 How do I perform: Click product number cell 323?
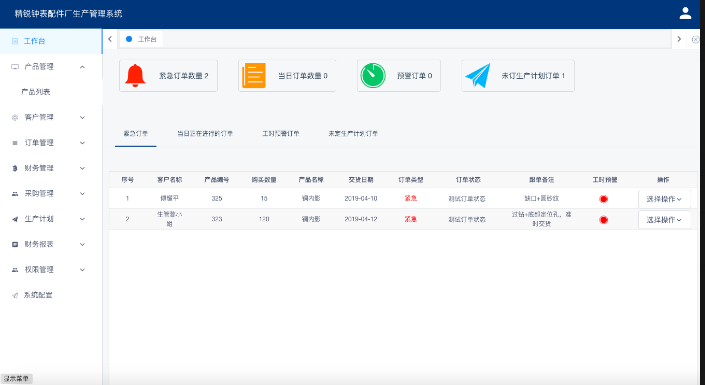217,219
